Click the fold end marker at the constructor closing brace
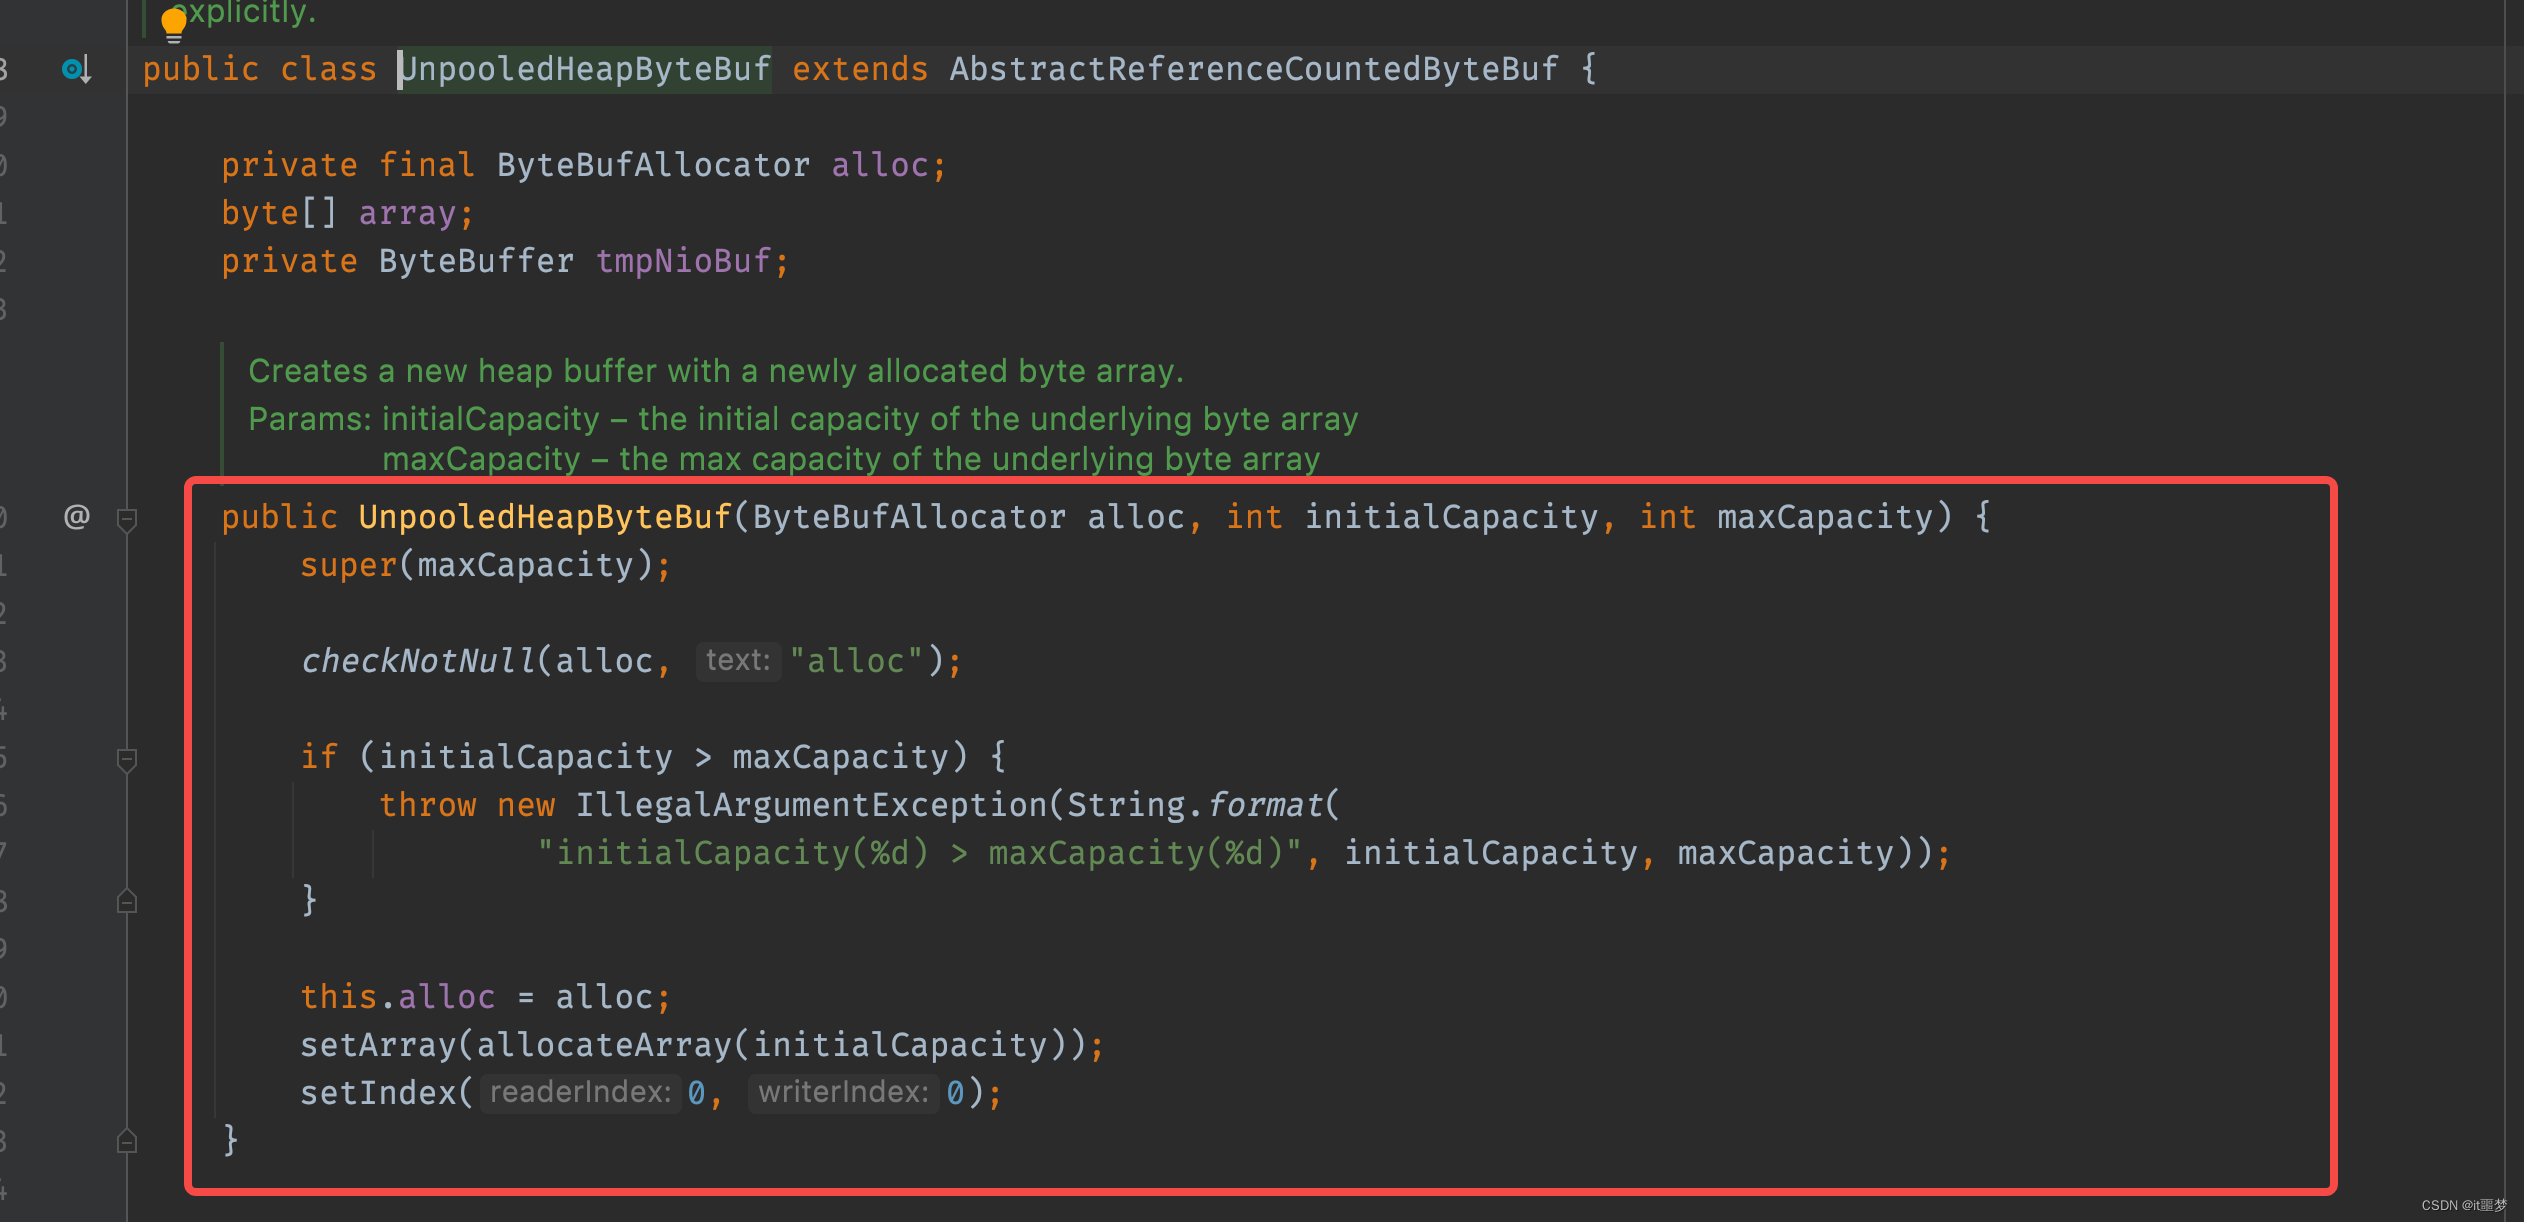2524x1222 pixels. tap(127, 1141)
